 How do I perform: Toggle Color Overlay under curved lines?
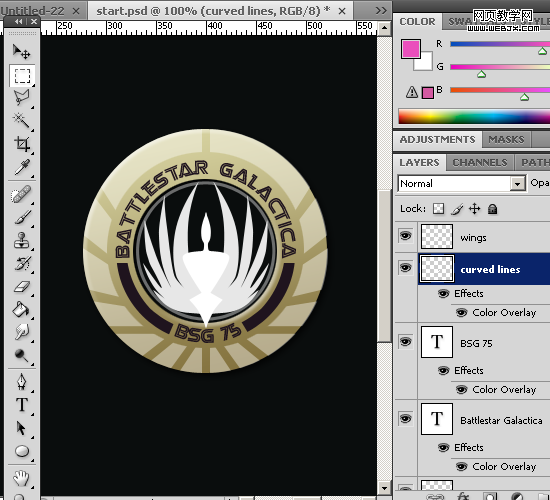(x=462, y=312)
